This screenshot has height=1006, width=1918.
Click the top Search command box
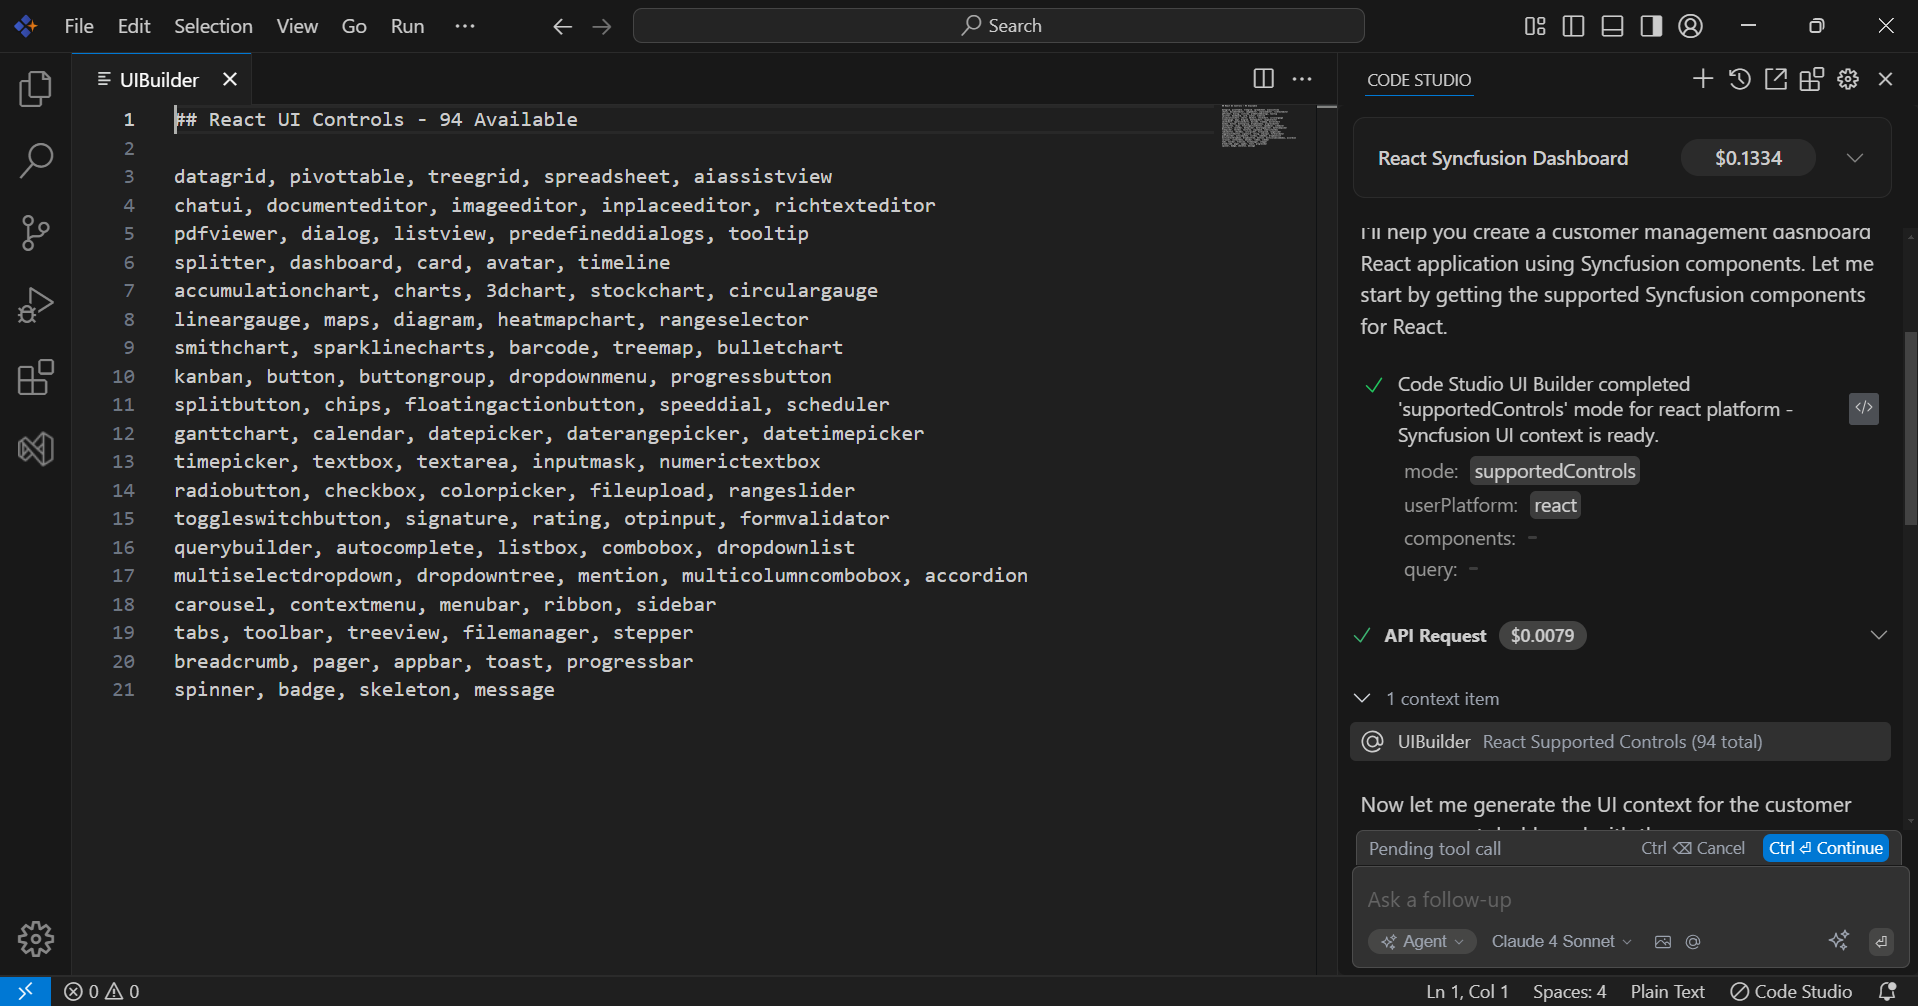click(x=999, y=26)
